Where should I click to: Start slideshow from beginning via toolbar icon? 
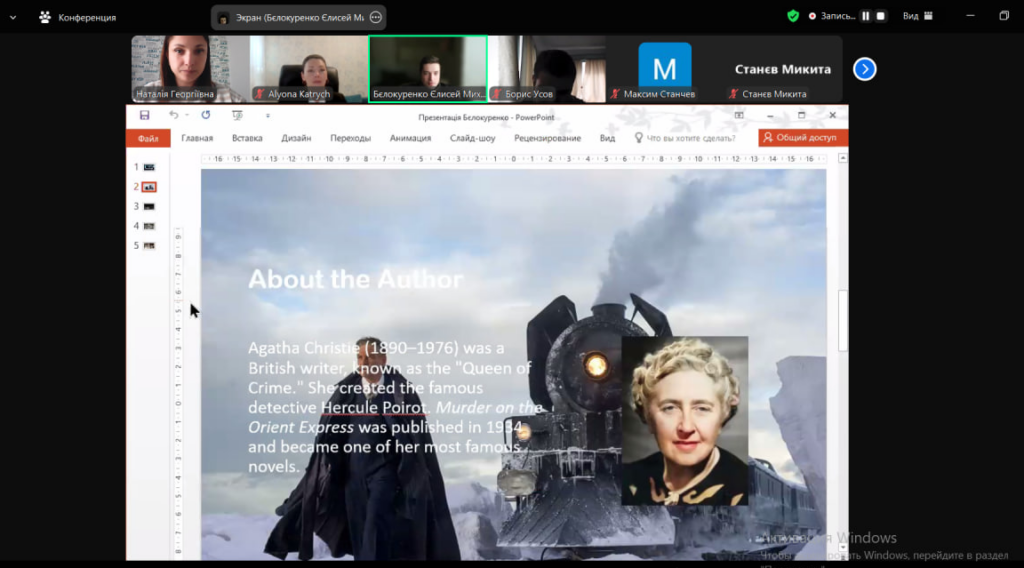tap(237, 116)
